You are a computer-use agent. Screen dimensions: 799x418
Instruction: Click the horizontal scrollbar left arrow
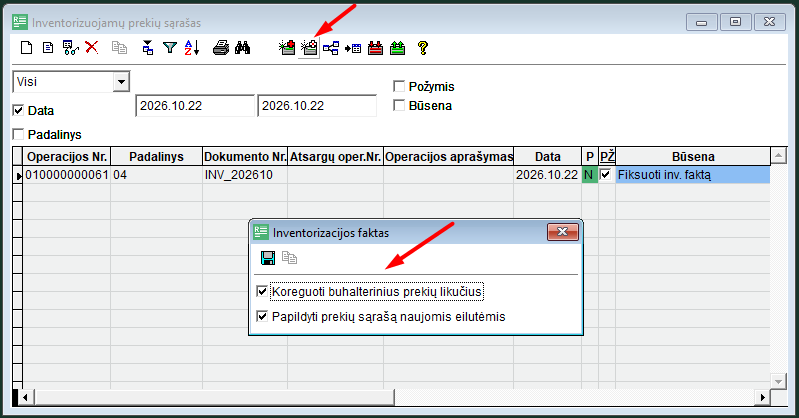click(25, 397)
